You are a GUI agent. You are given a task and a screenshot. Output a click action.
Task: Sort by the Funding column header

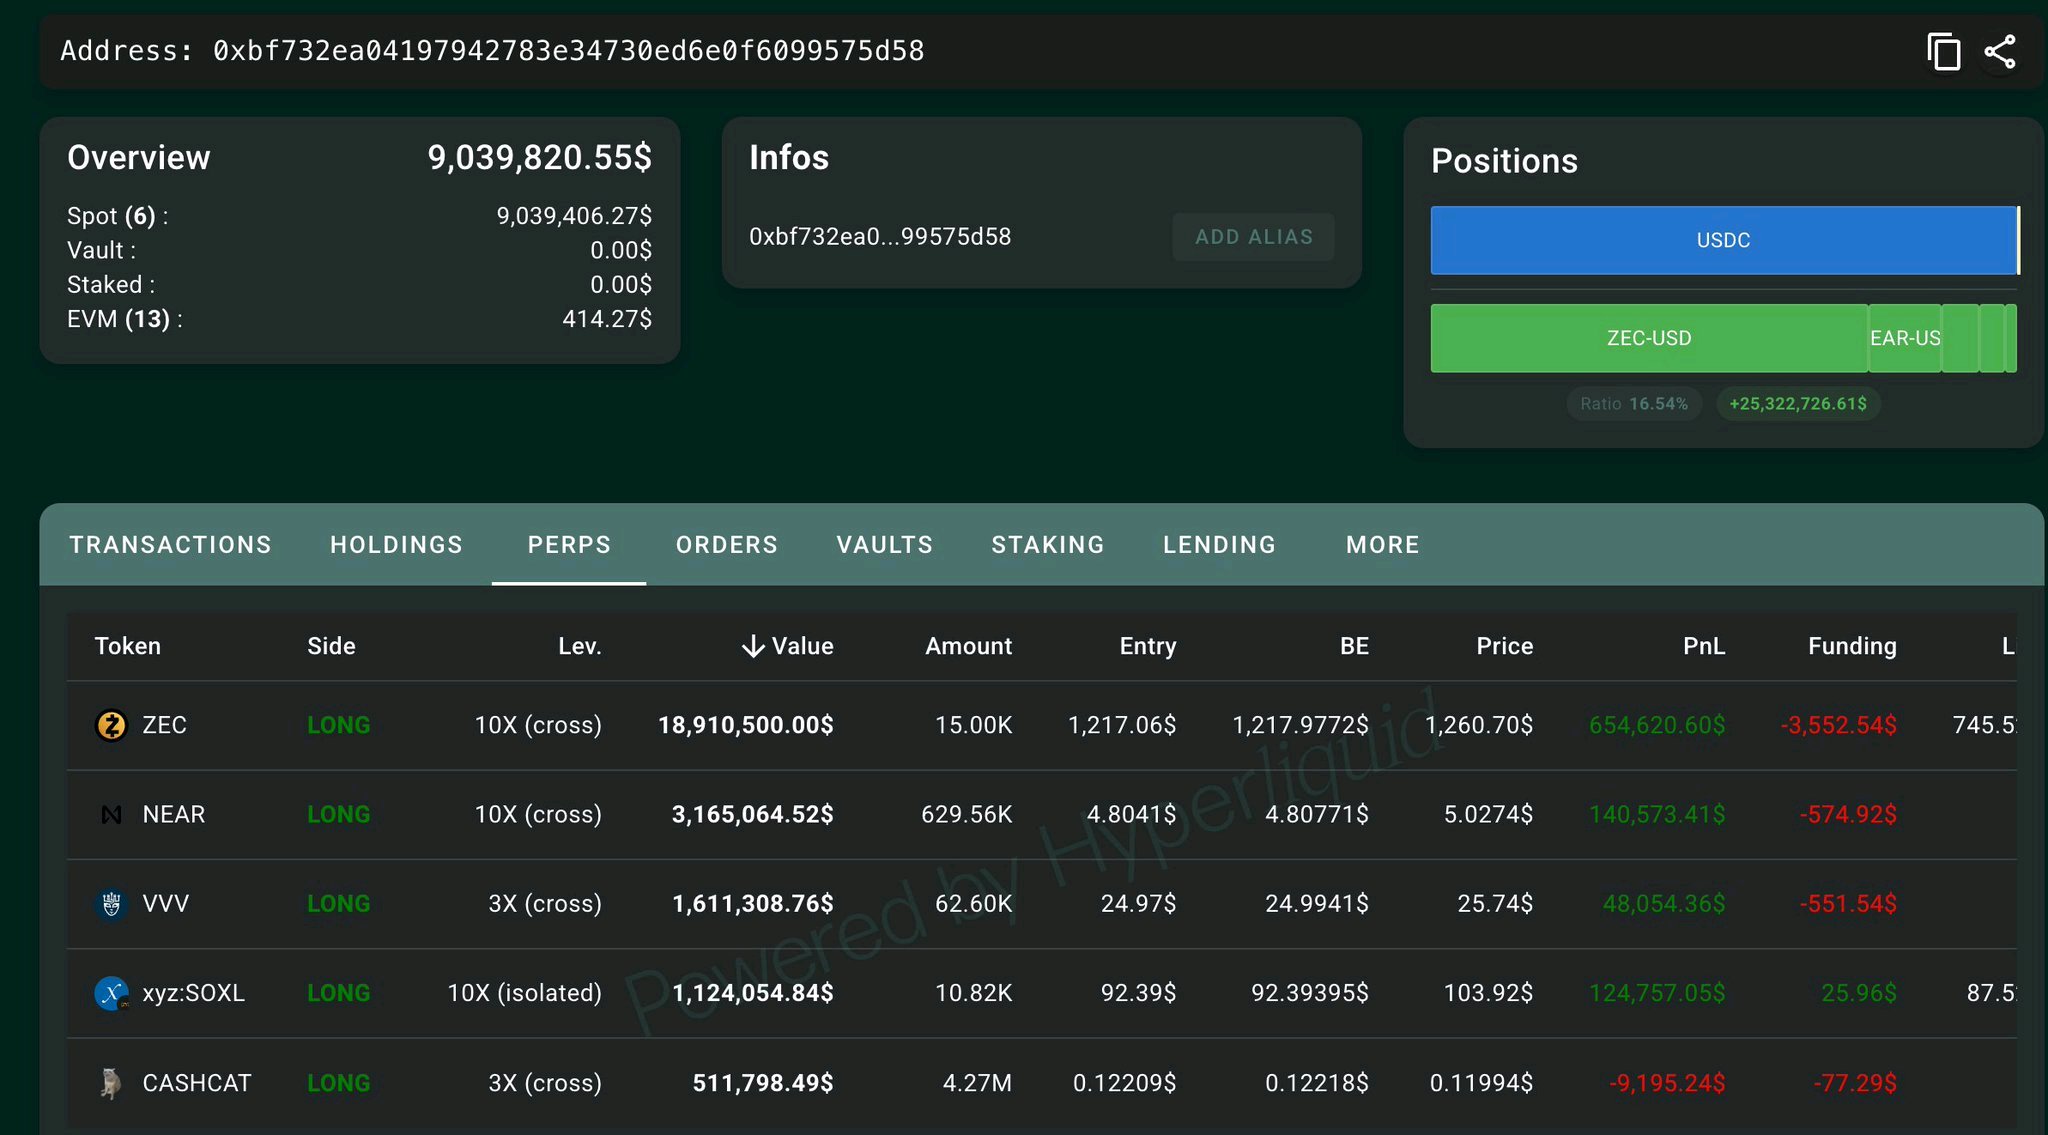click(1852, 647)
